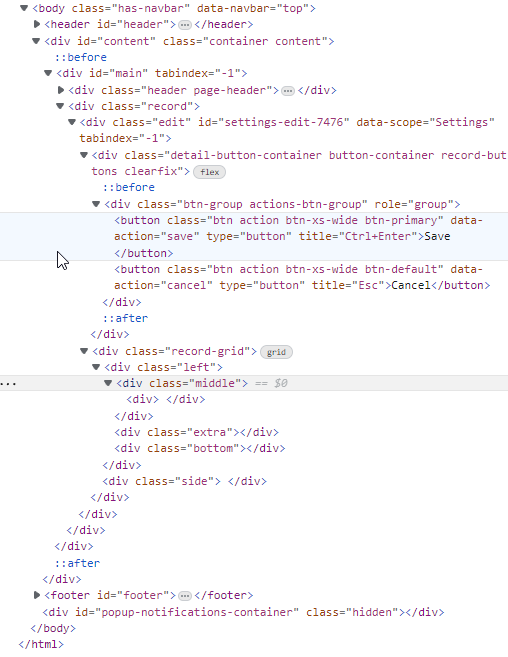Click the == $0 marker on middle div

tap(271, 383)
